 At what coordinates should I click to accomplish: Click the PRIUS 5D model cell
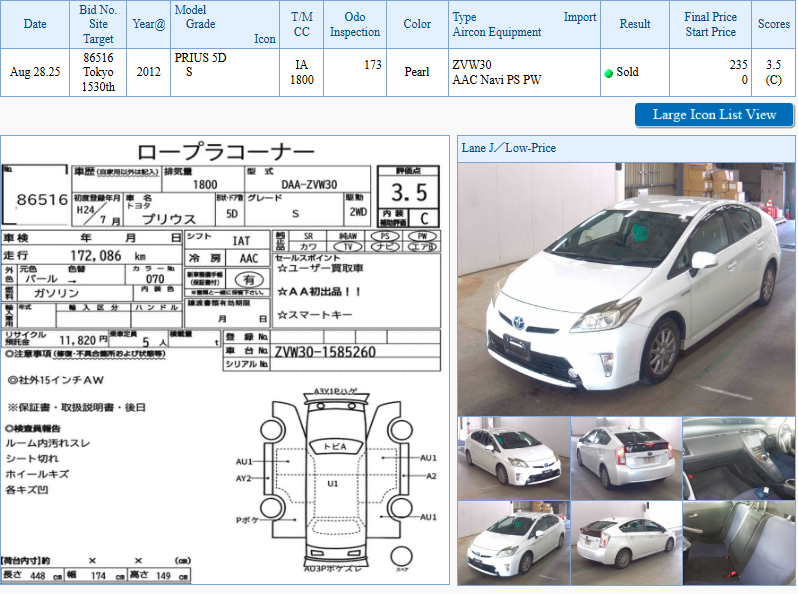(201, 58)
